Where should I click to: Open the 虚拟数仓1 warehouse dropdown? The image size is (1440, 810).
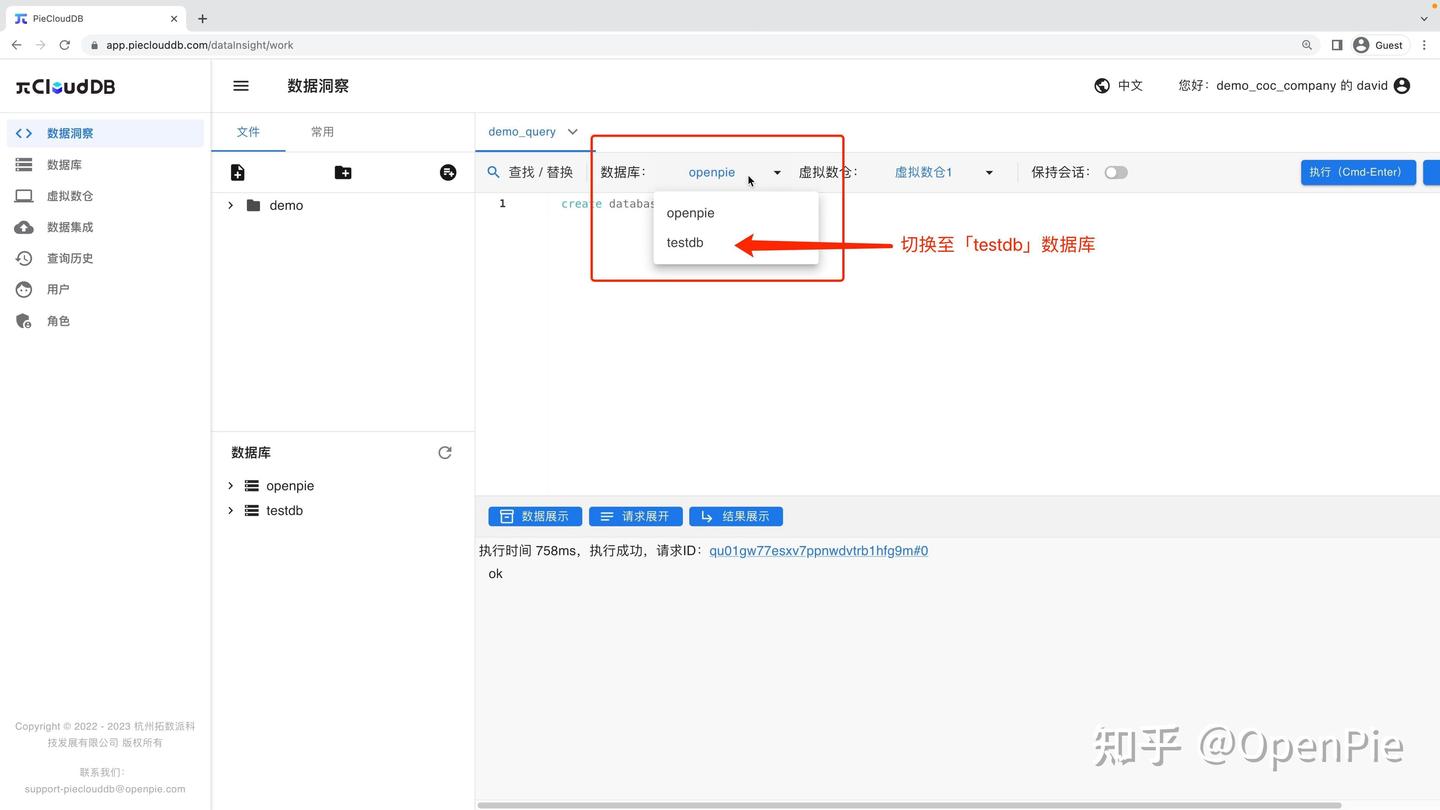pos(944,172)
